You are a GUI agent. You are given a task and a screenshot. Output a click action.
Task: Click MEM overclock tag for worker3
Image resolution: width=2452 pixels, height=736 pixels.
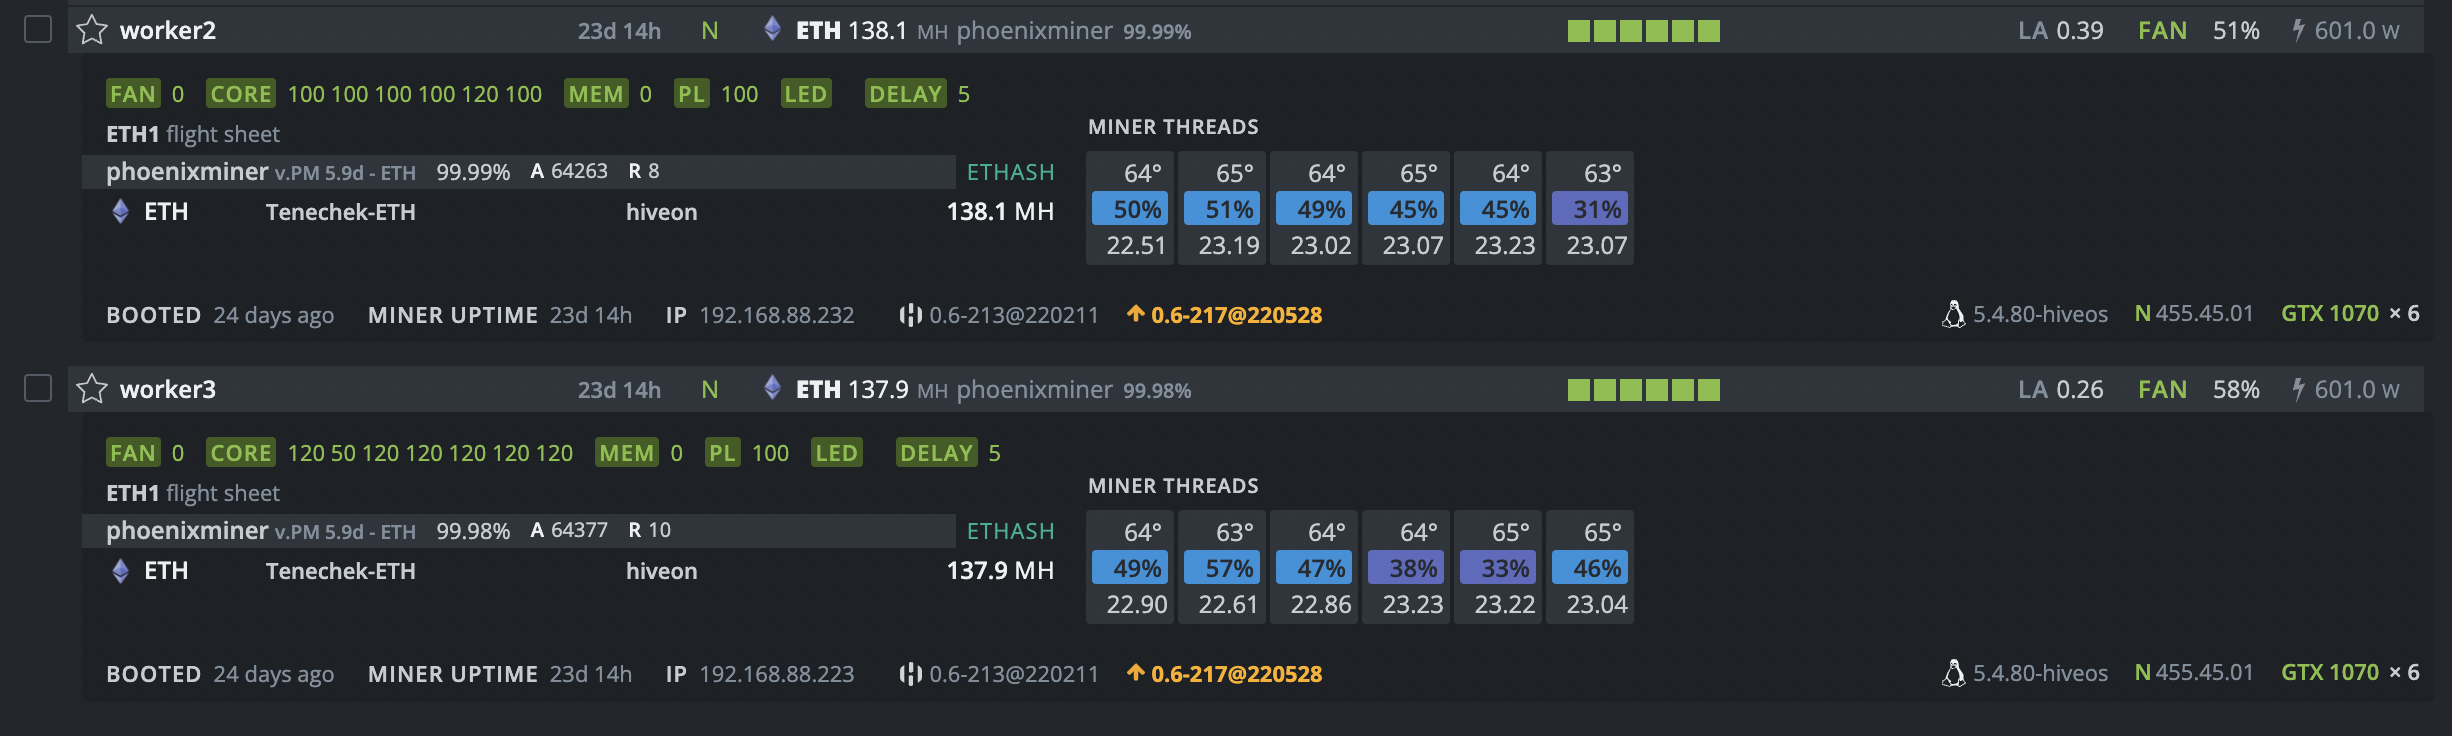(x=627, y=452)
